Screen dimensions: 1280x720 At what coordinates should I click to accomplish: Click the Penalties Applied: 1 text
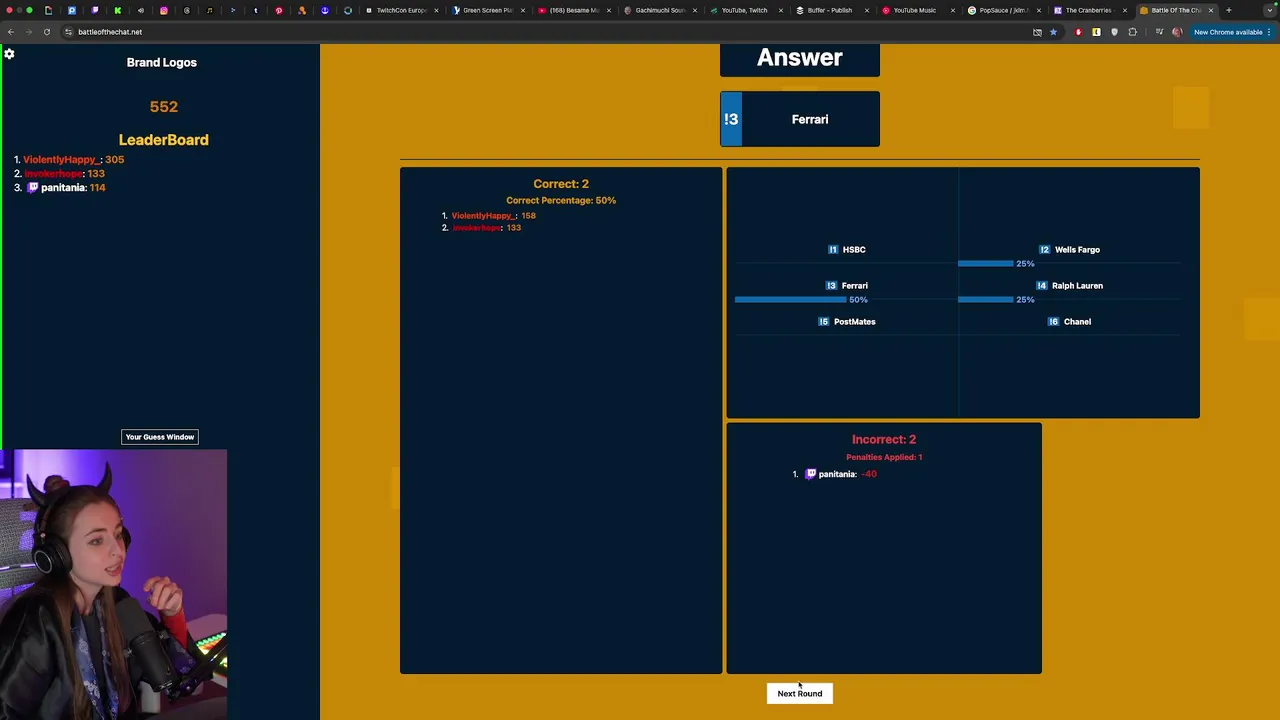point(884,457)
